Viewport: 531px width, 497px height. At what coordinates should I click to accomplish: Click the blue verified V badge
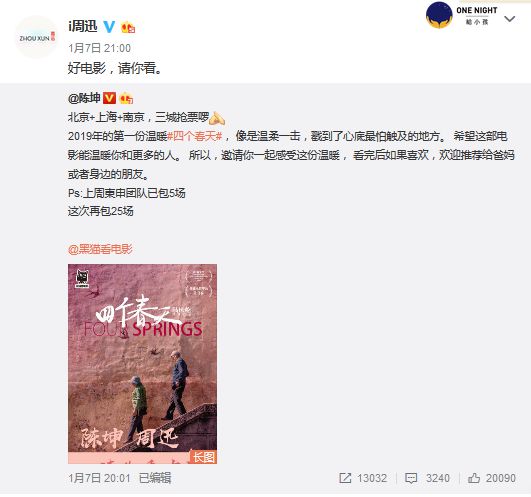point(109,26)
